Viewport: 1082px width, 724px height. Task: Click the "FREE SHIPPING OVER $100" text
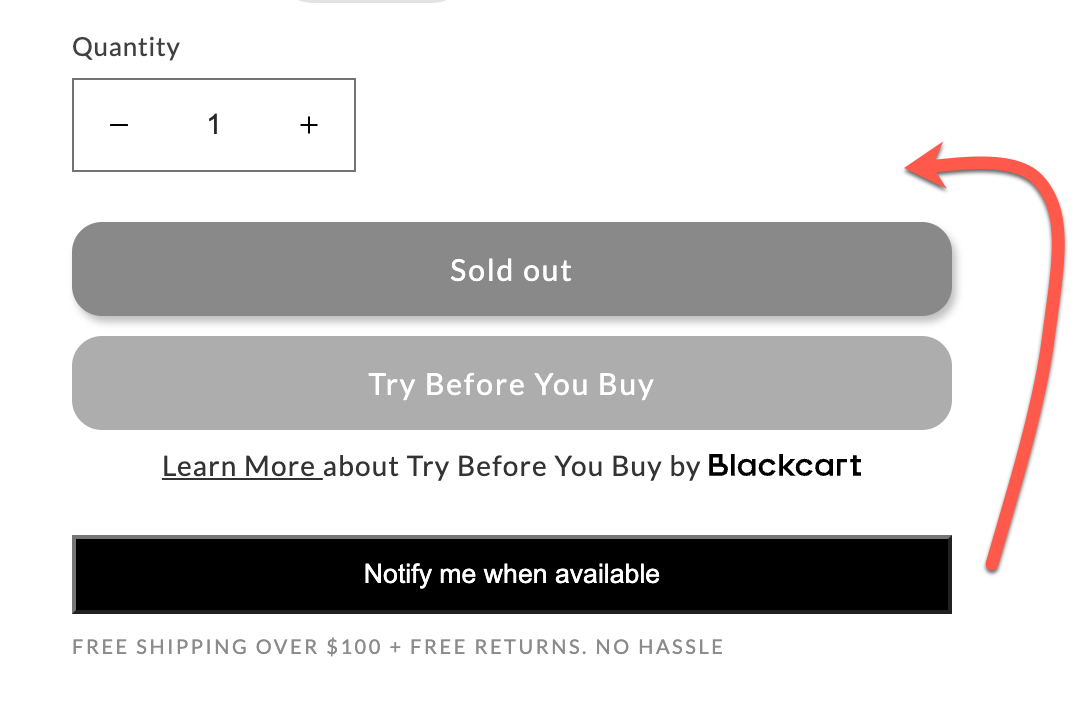coord(227,647)
